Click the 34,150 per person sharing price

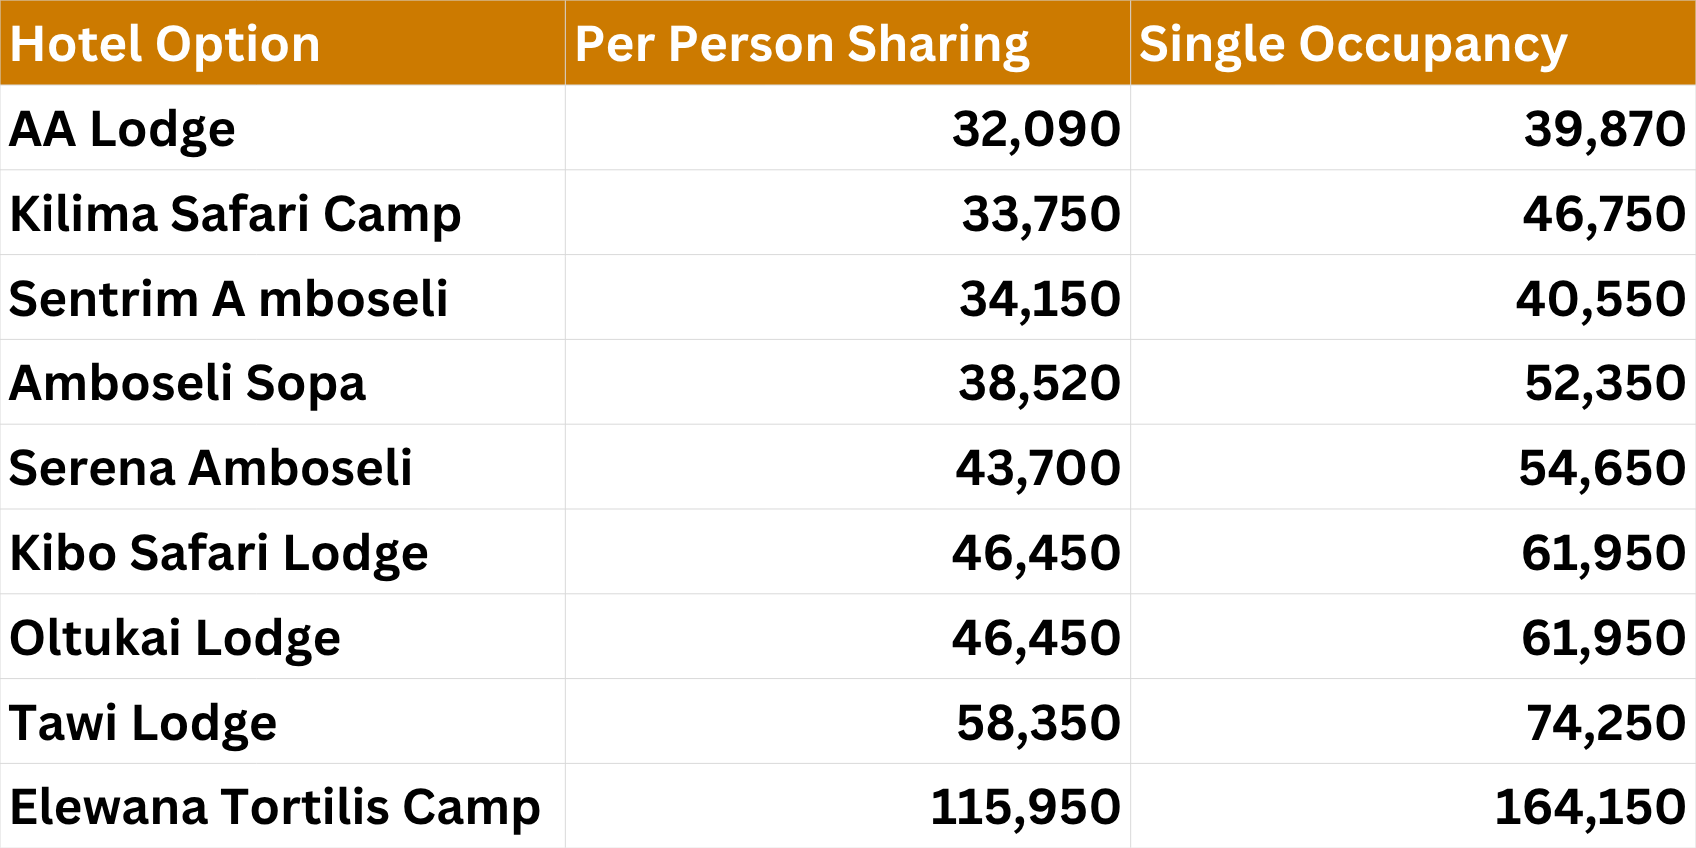[x=1040, y=299]
